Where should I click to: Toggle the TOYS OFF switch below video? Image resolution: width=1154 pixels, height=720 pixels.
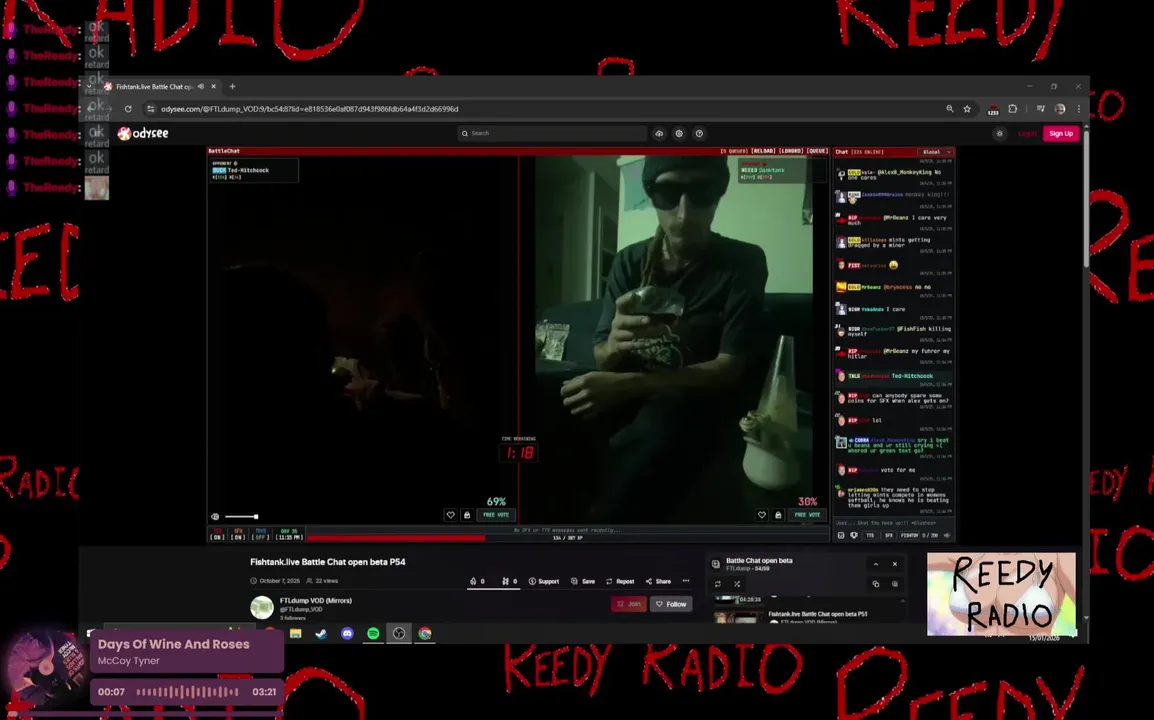pyautogui.click(x=261, y=534)
